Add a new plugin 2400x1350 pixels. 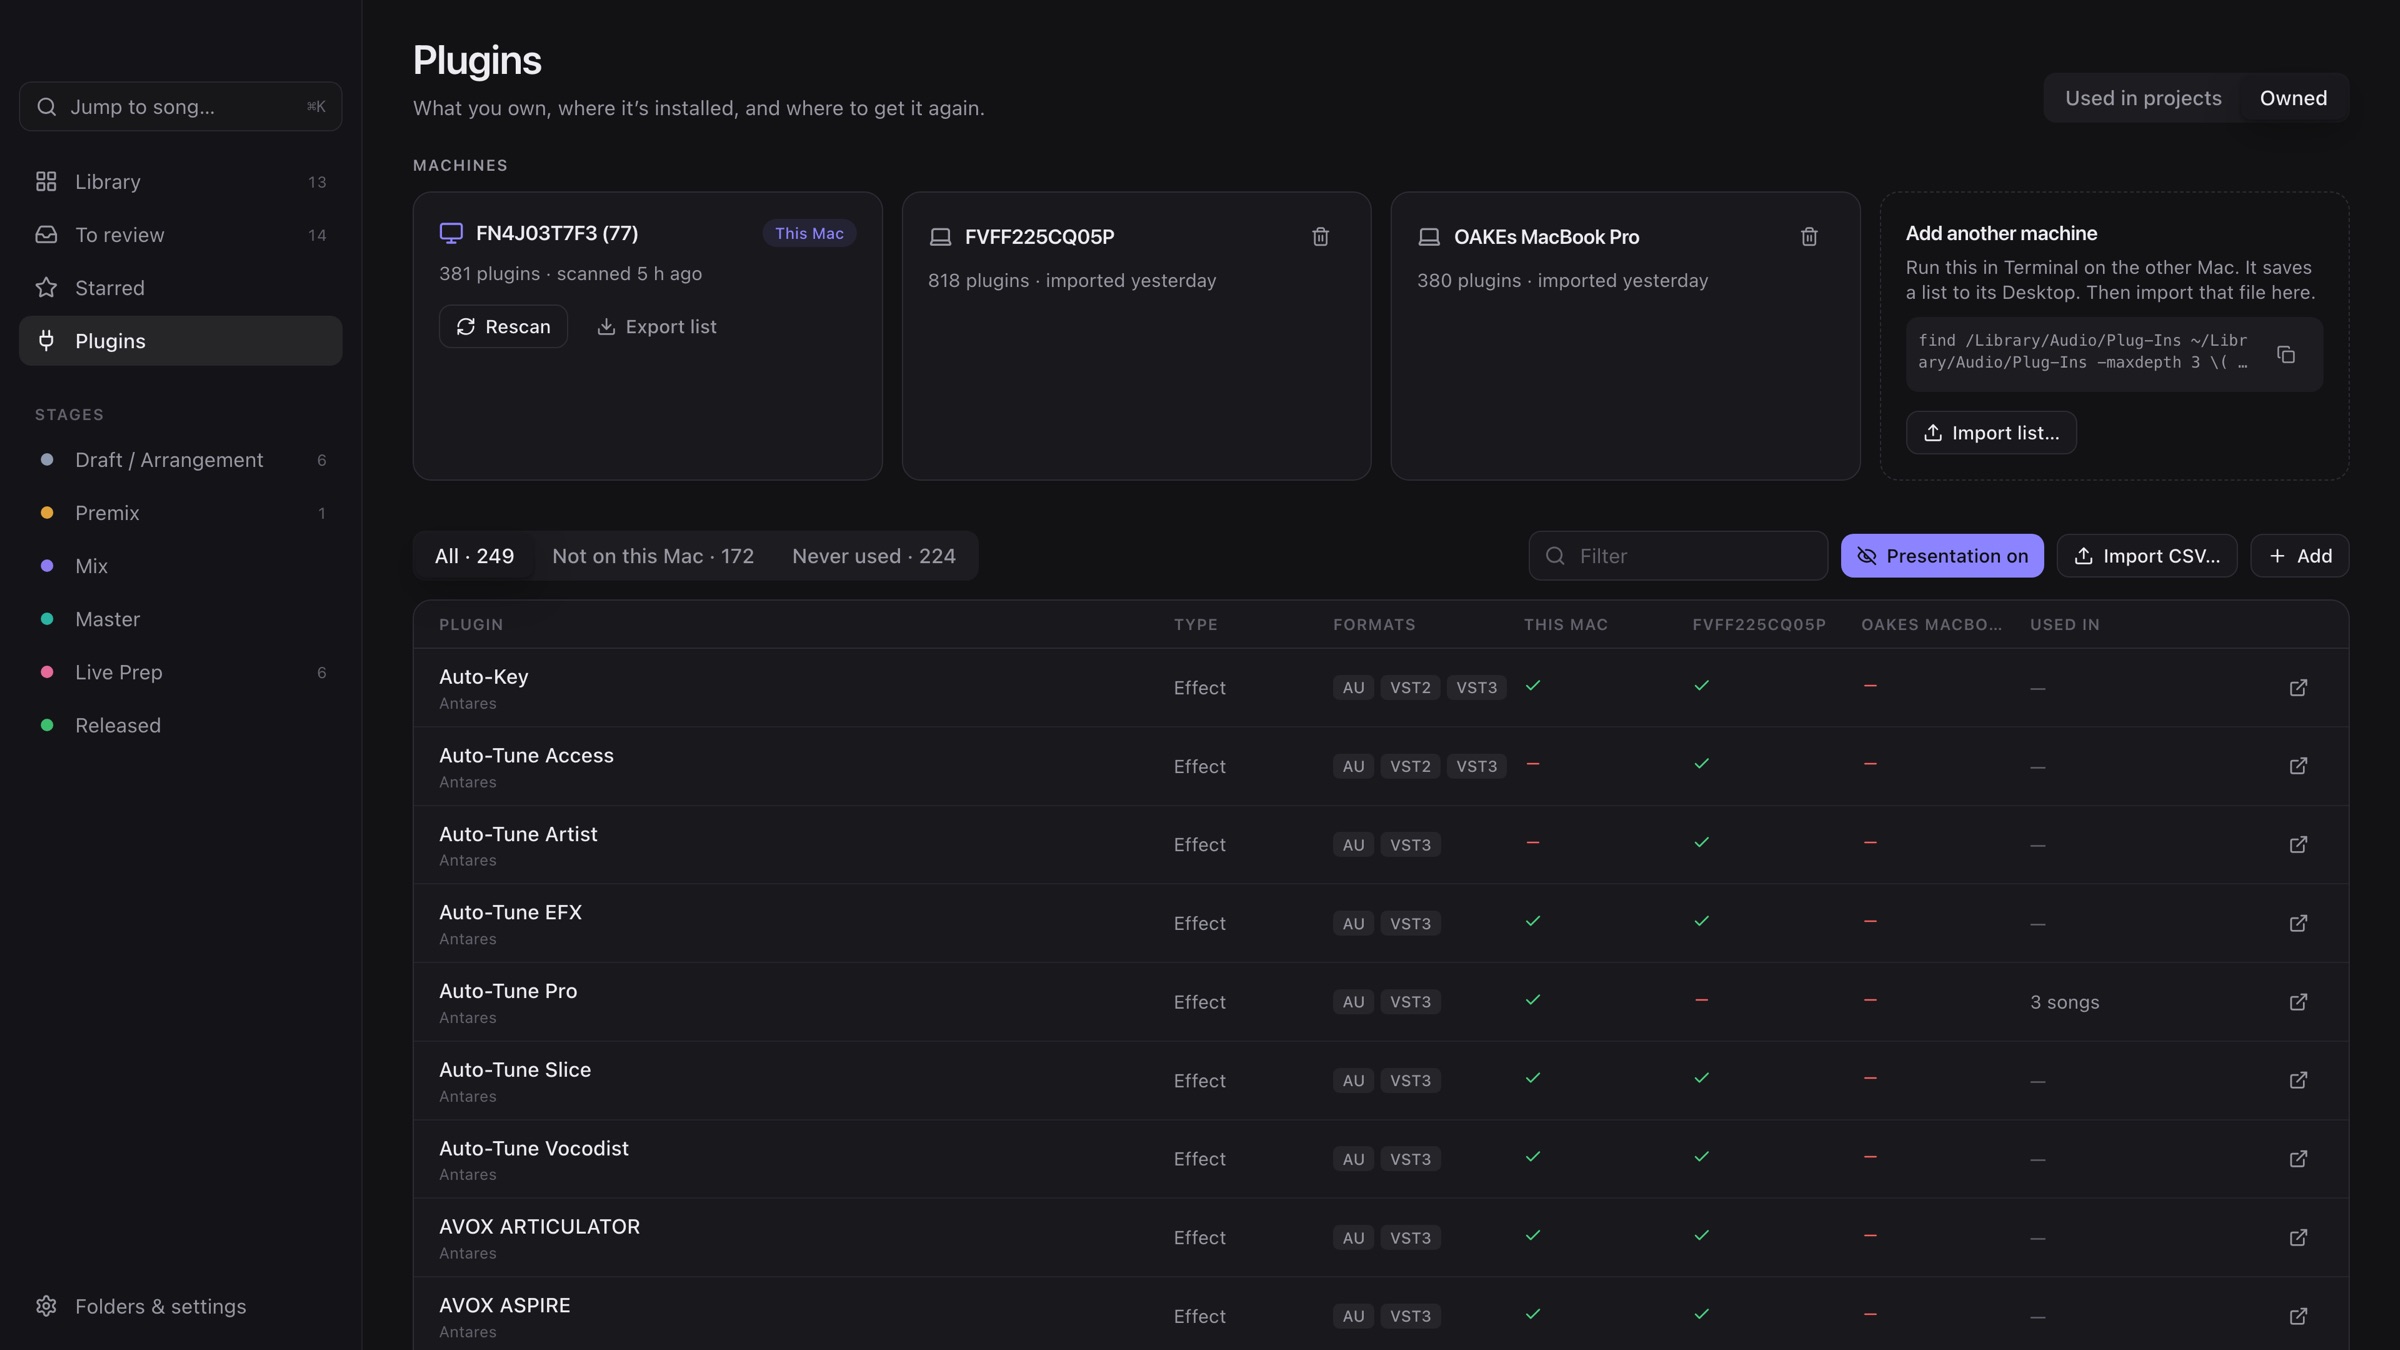(x=2300, y=556)
